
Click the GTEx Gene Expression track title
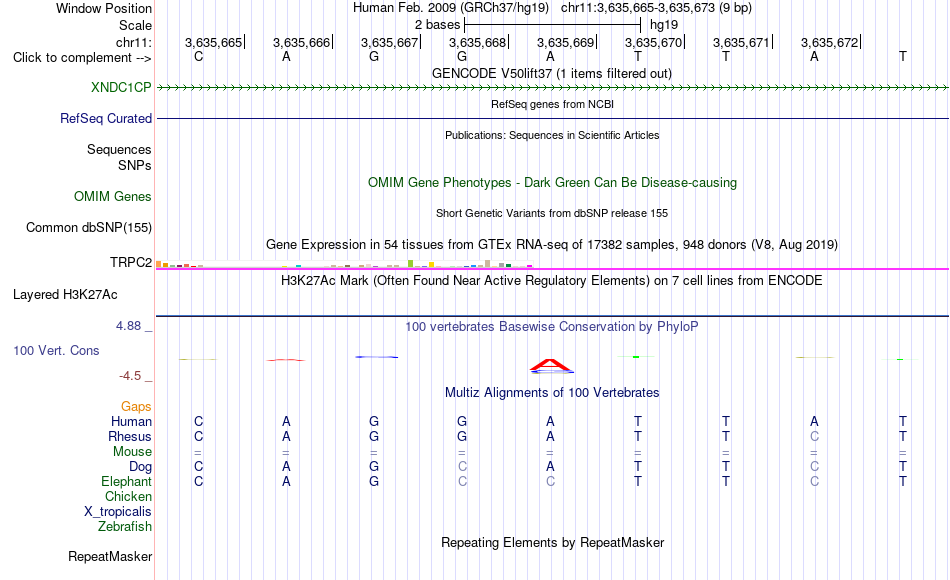[551, 244]
